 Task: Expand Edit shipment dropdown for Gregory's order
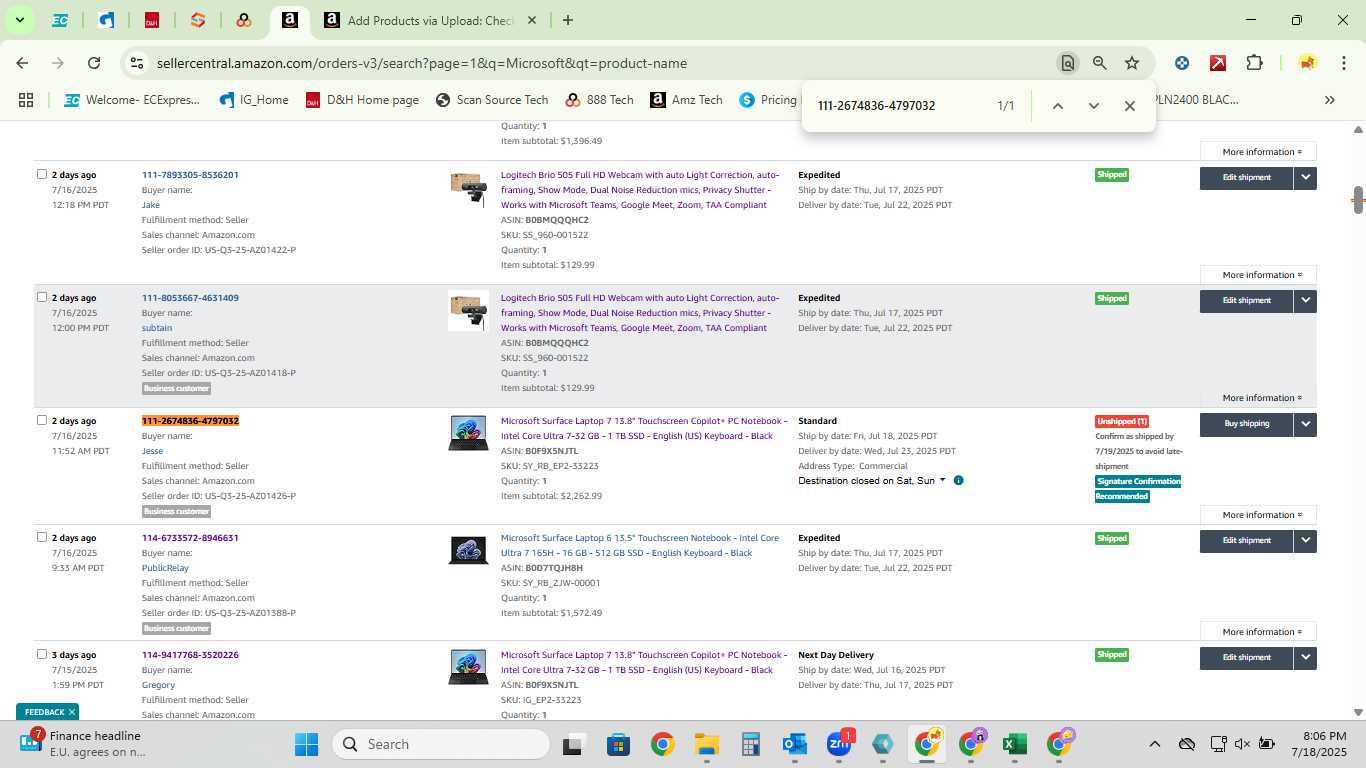(x=1305, y=658)
